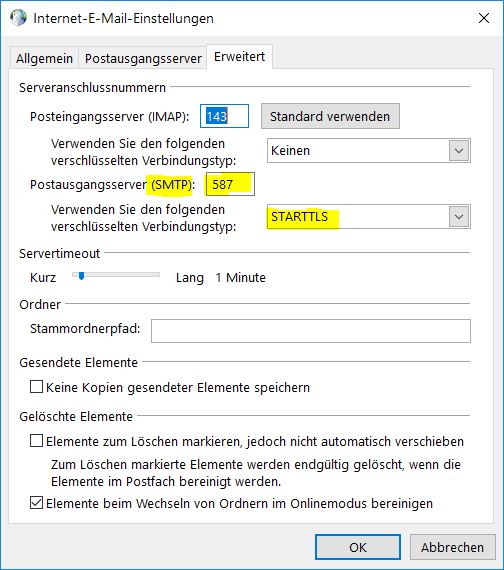
Task: Open the Postausgangsserver tab
Action: pos(143,58)
